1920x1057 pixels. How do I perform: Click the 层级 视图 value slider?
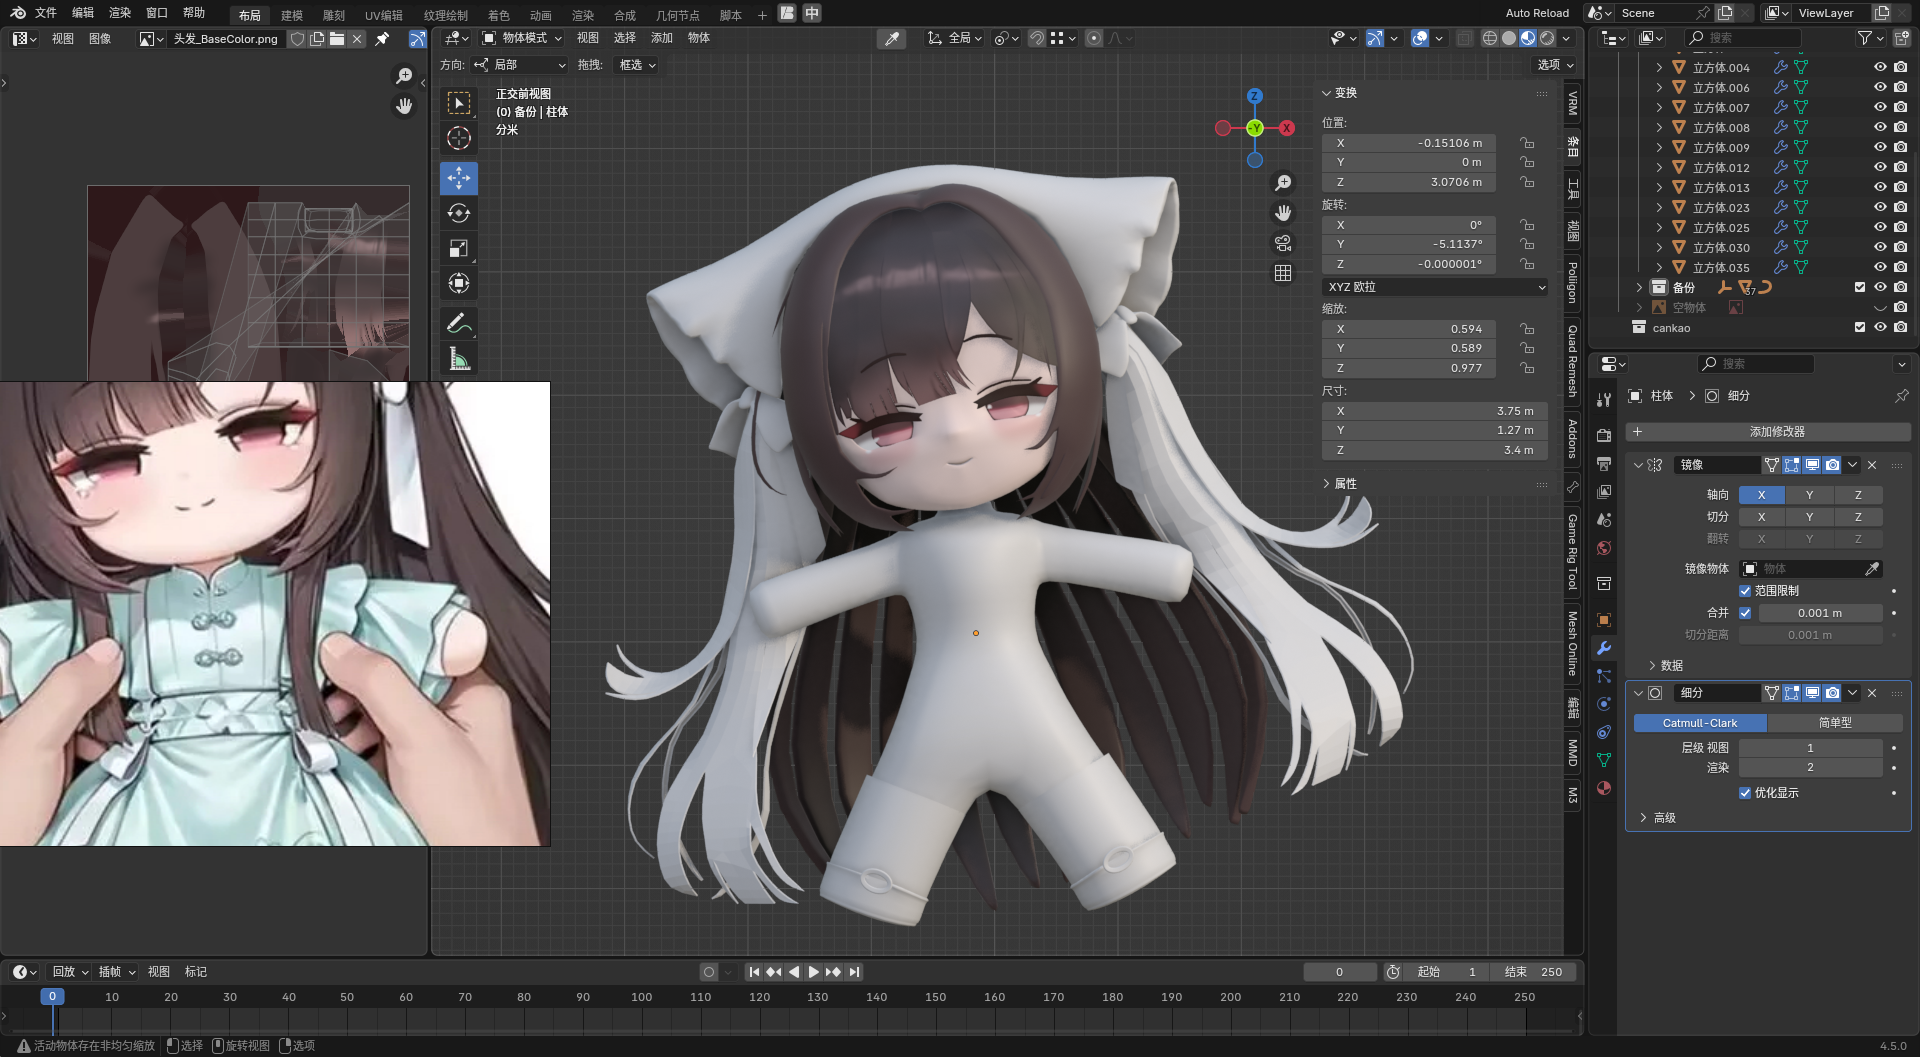click(1810, 748)
